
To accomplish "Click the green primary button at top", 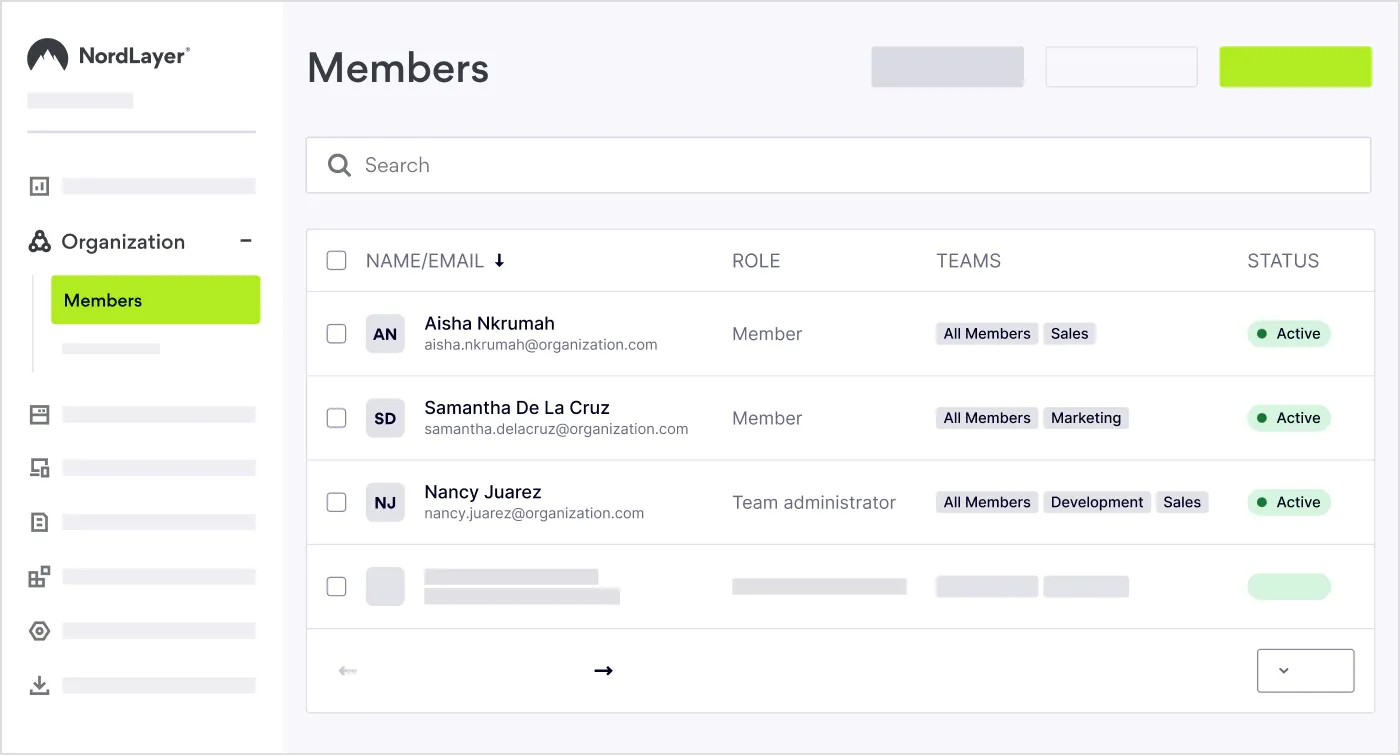I will tap(1295, 66).
